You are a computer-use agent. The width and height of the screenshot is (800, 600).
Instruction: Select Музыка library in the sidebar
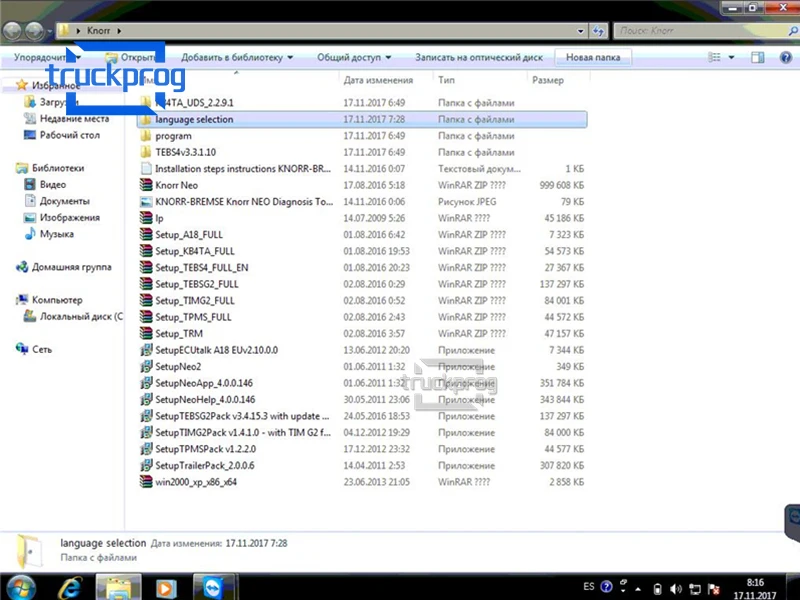pyautogui.click(x=49, y=234)
